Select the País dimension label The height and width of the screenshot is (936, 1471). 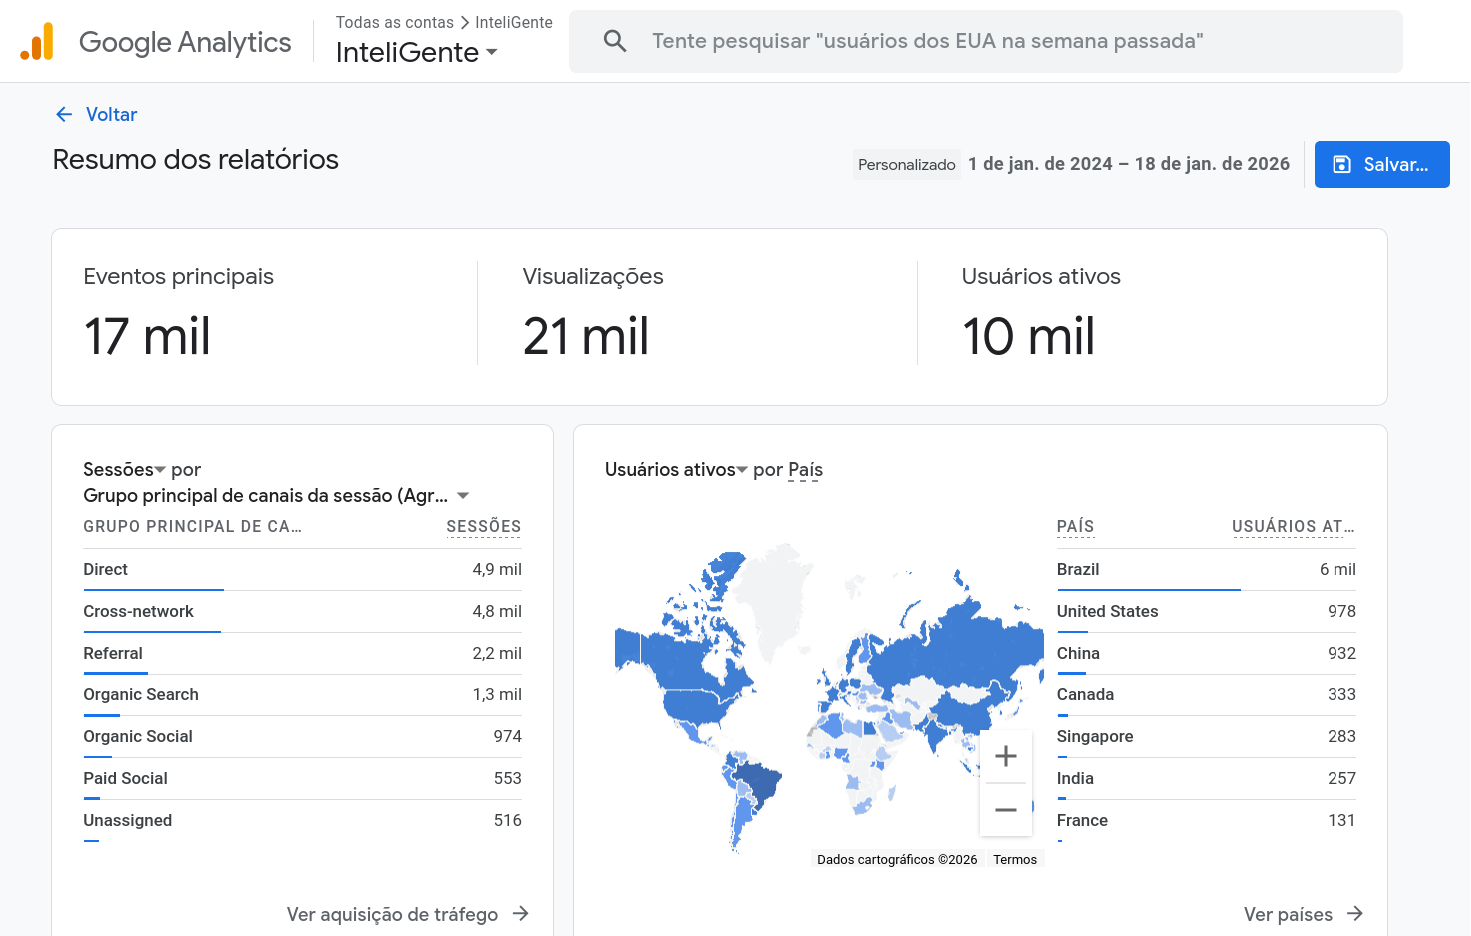pos(805,470)
